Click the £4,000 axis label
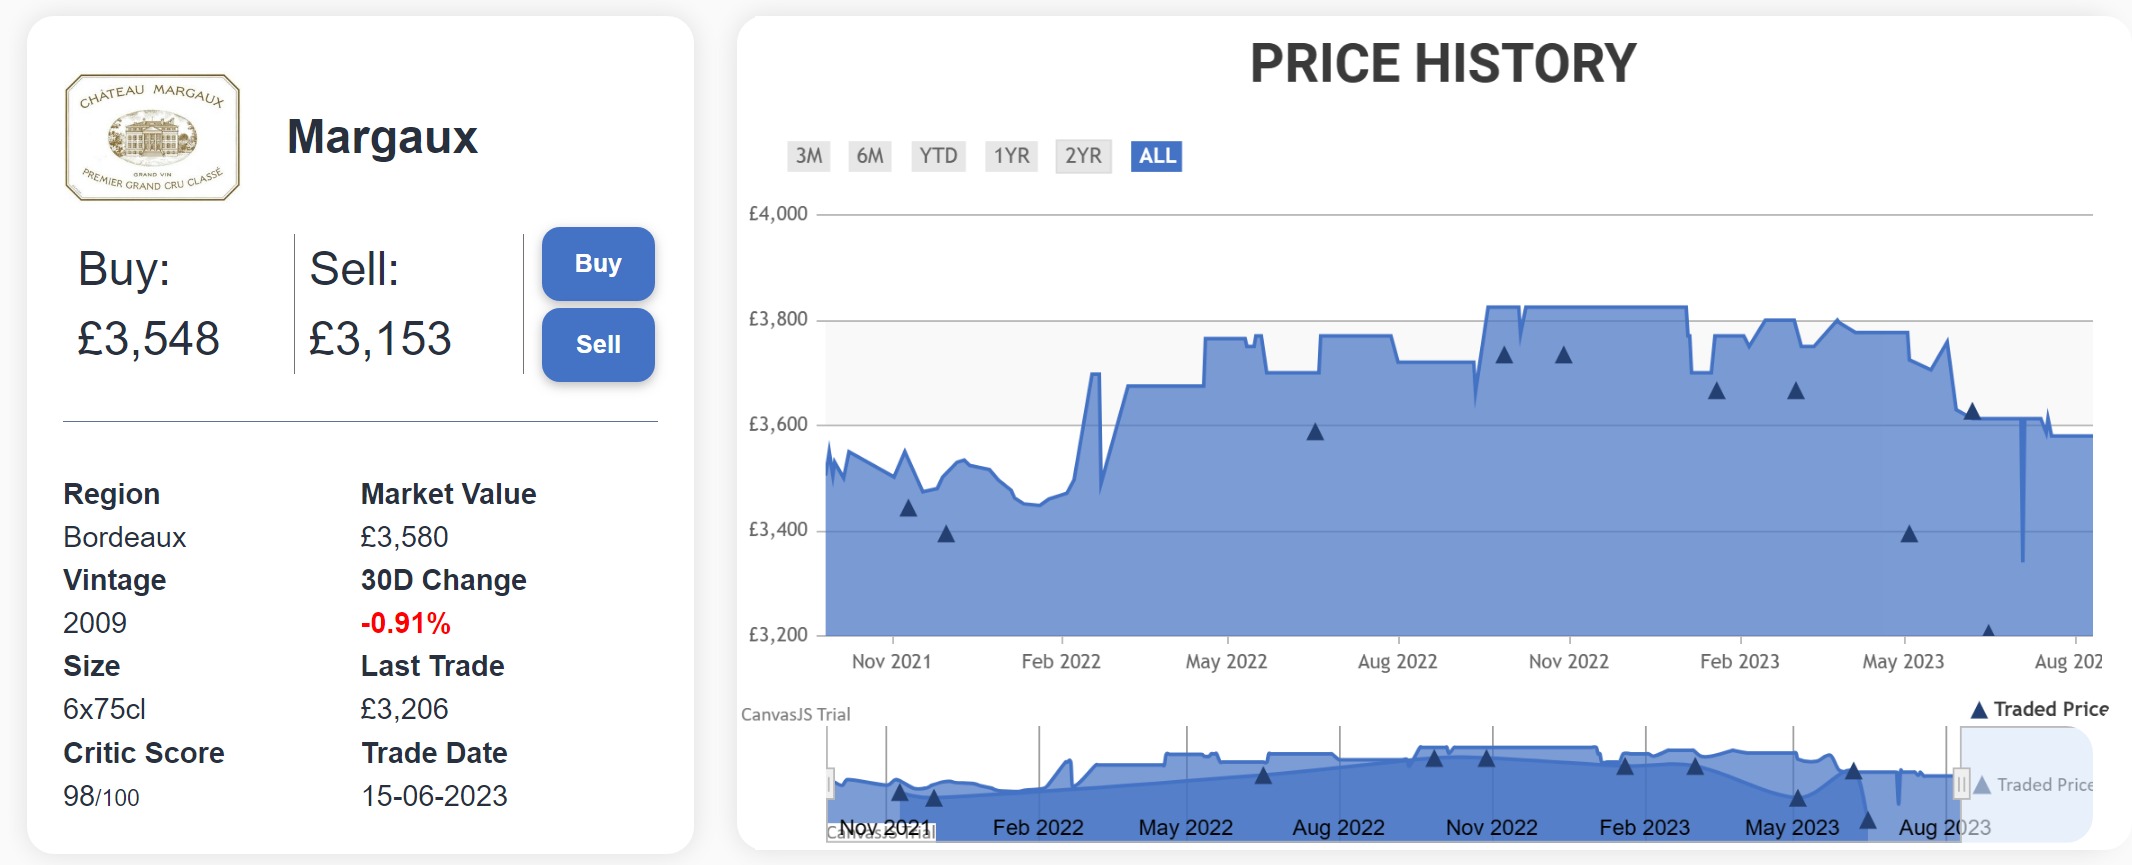Viewport: 2132px width, 865px height. click(x=778, y=213)
